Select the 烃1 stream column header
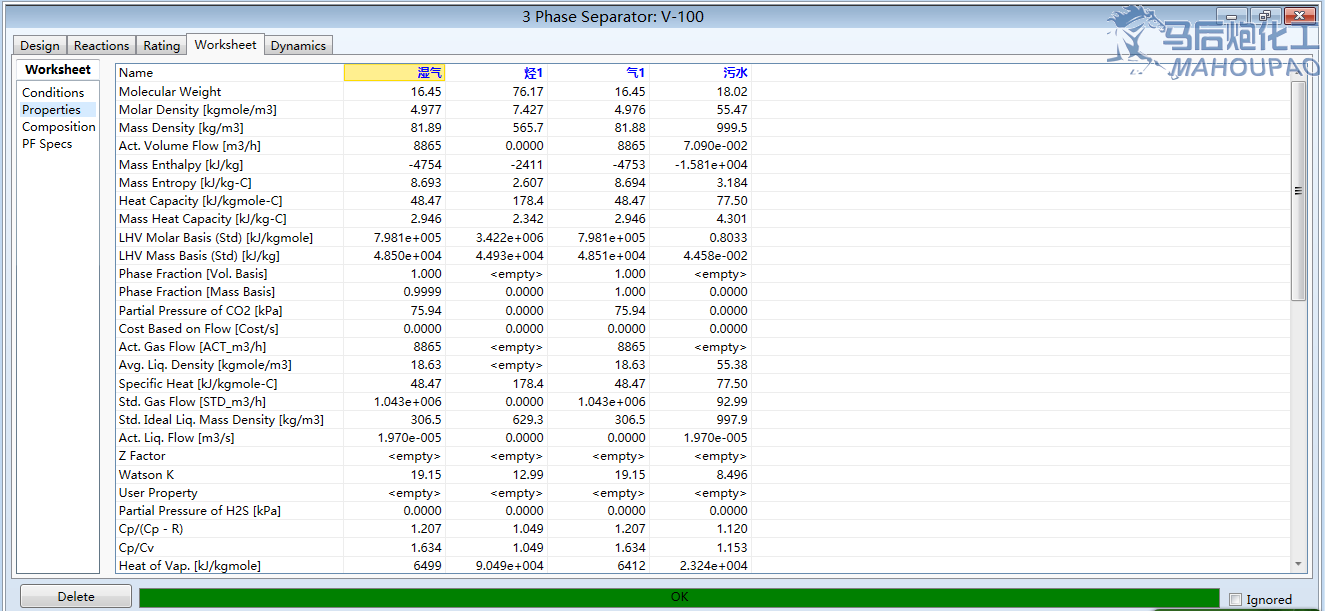The image size is (1325, 611). (x=497, y=73)
